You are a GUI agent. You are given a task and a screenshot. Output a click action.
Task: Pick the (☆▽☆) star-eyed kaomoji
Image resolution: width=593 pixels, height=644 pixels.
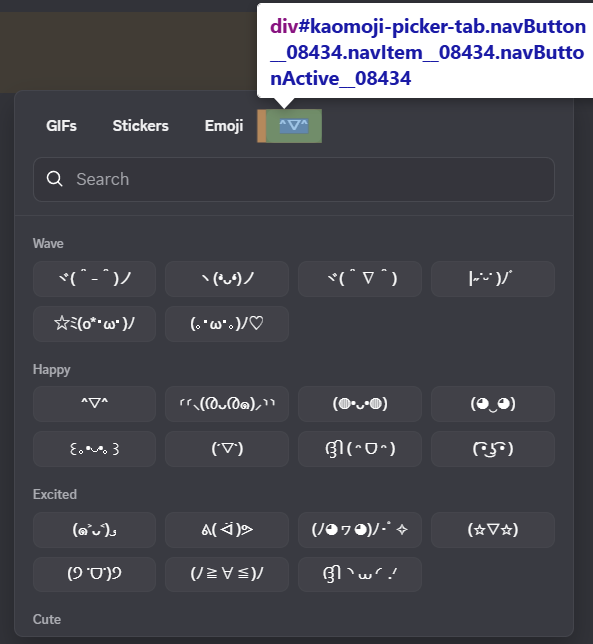click(493, 530)
